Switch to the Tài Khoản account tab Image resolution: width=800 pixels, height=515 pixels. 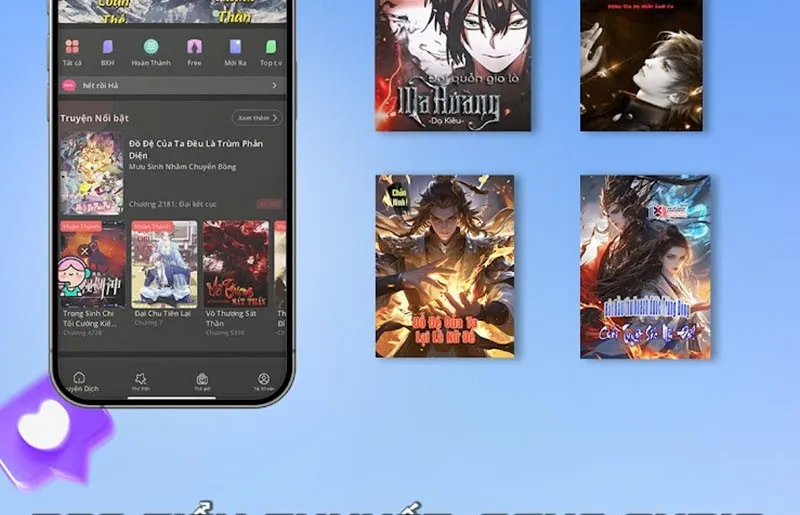tap(264, 382)
